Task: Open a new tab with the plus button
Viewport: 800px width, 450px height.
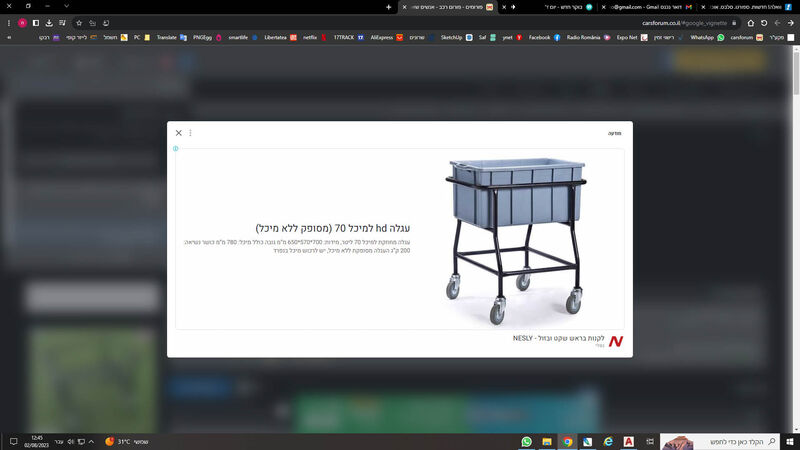Action: [389, 7]
